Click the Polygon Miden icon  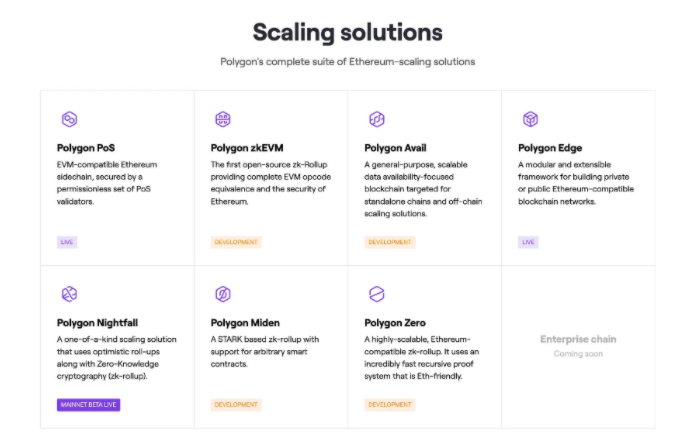pyautogui.click(x=223, y=294)
